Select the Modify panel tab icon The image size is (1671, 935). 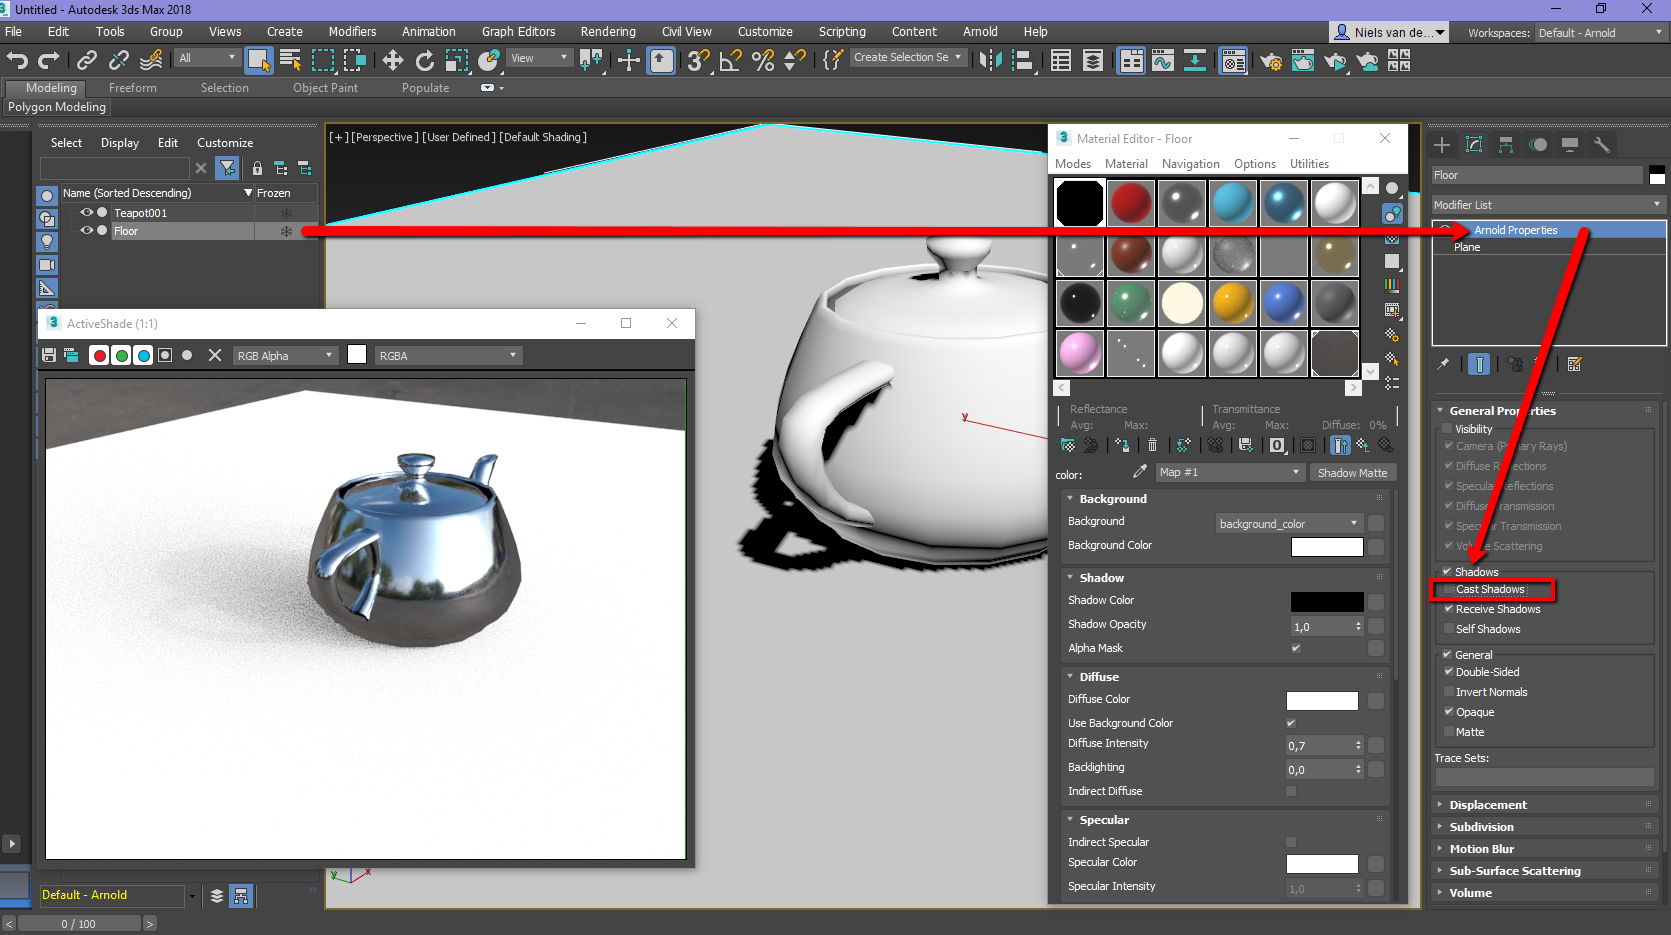pyautogui.click(x=1473, y=144)
